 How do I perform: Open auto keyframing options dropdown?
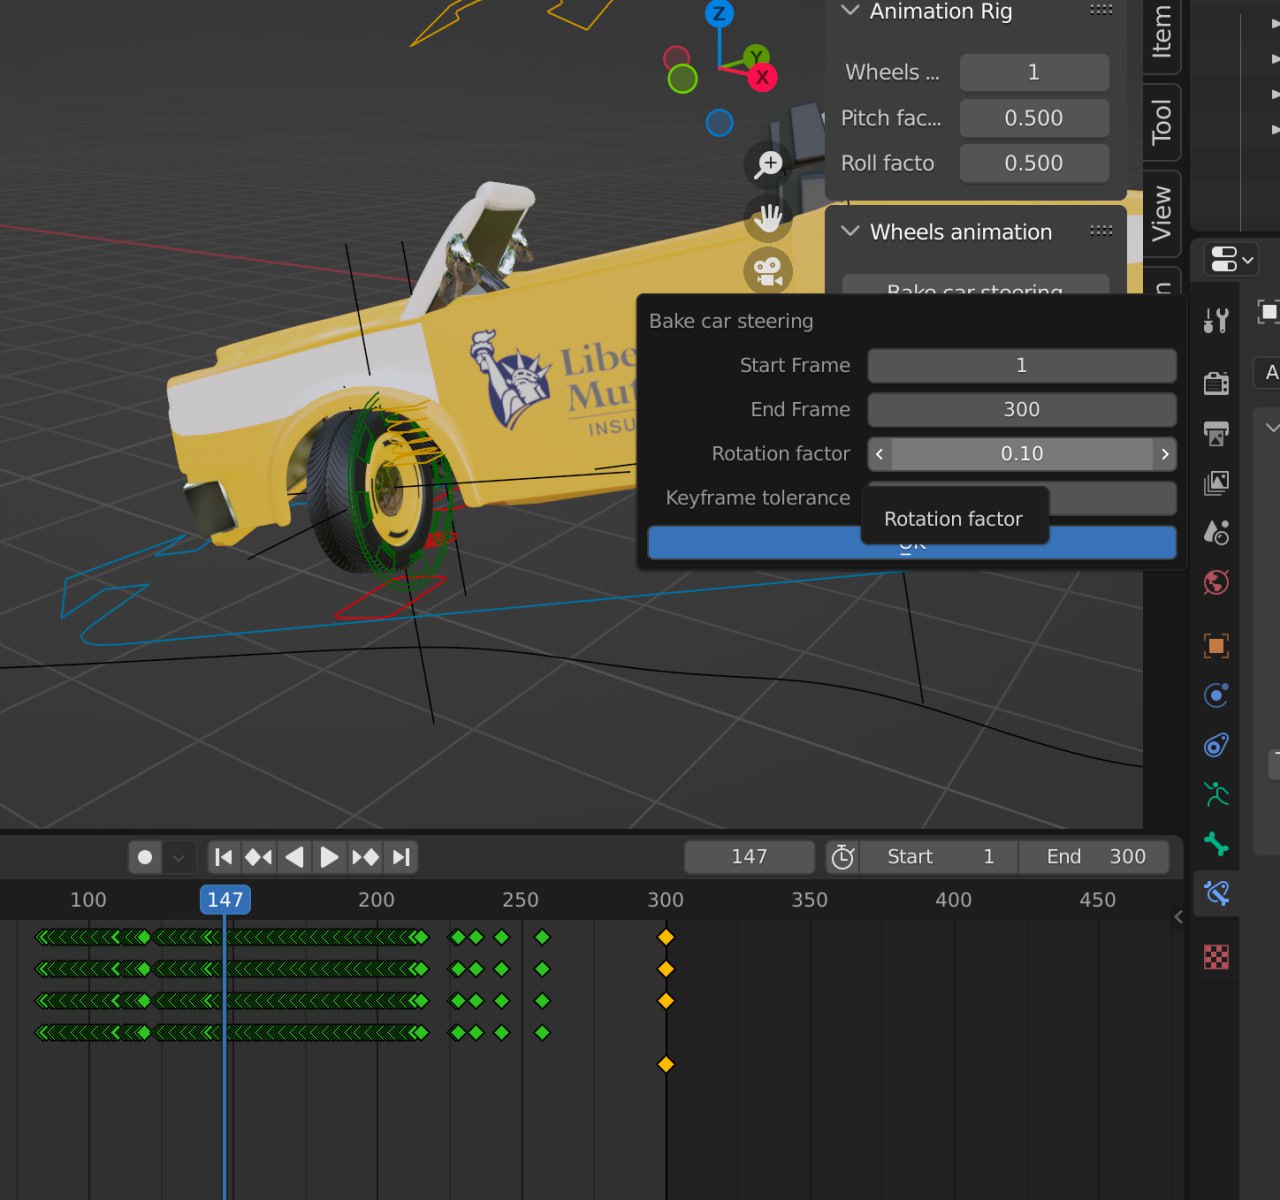point(178,857)
